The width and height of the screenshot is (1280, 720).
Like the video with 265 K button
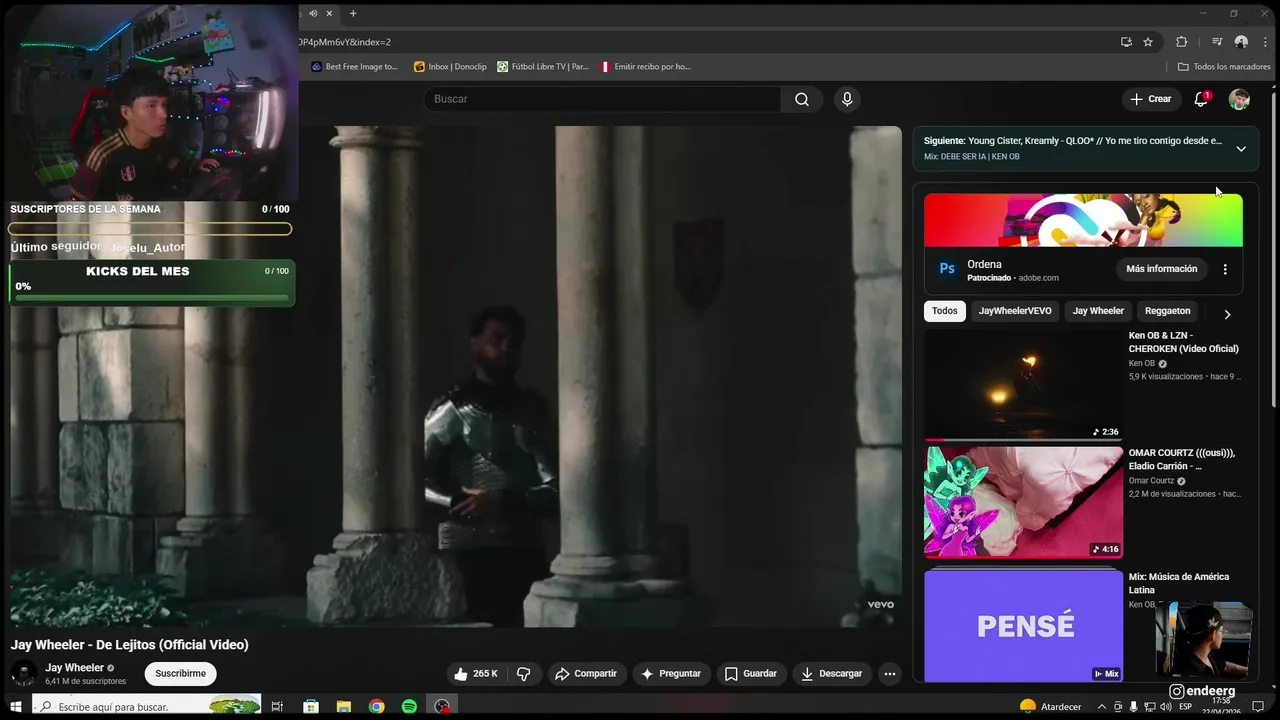click(x=475, y=674)
